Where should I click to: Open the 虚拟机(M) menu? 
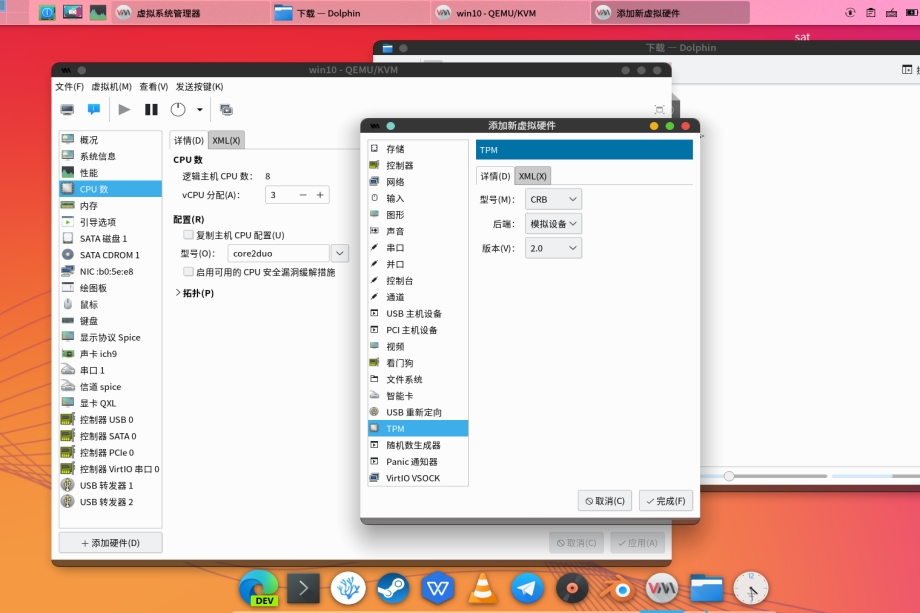coord(111,87)
